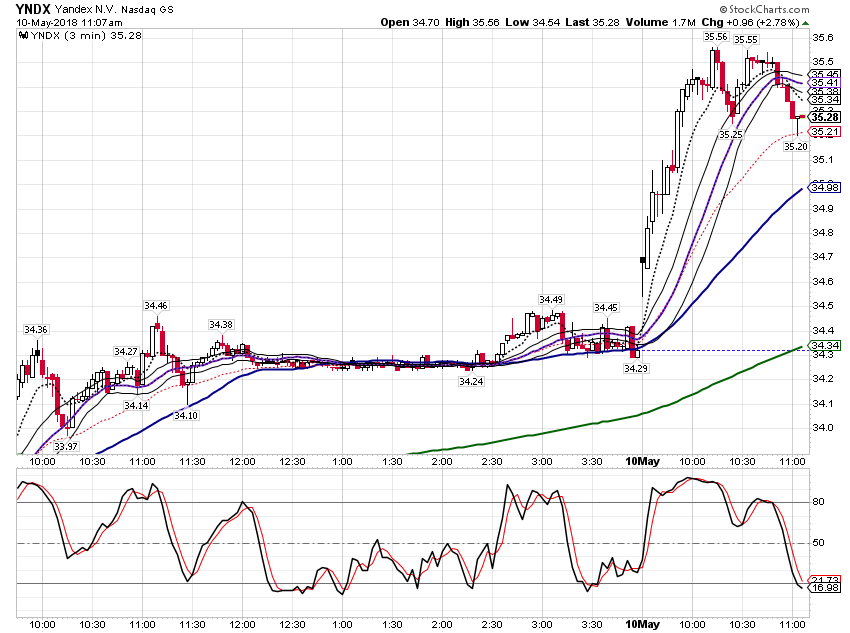Viewport: 850px width, 633px height.
Task: Click the 34.46 swing-high label
Action: tap(156, 306)
